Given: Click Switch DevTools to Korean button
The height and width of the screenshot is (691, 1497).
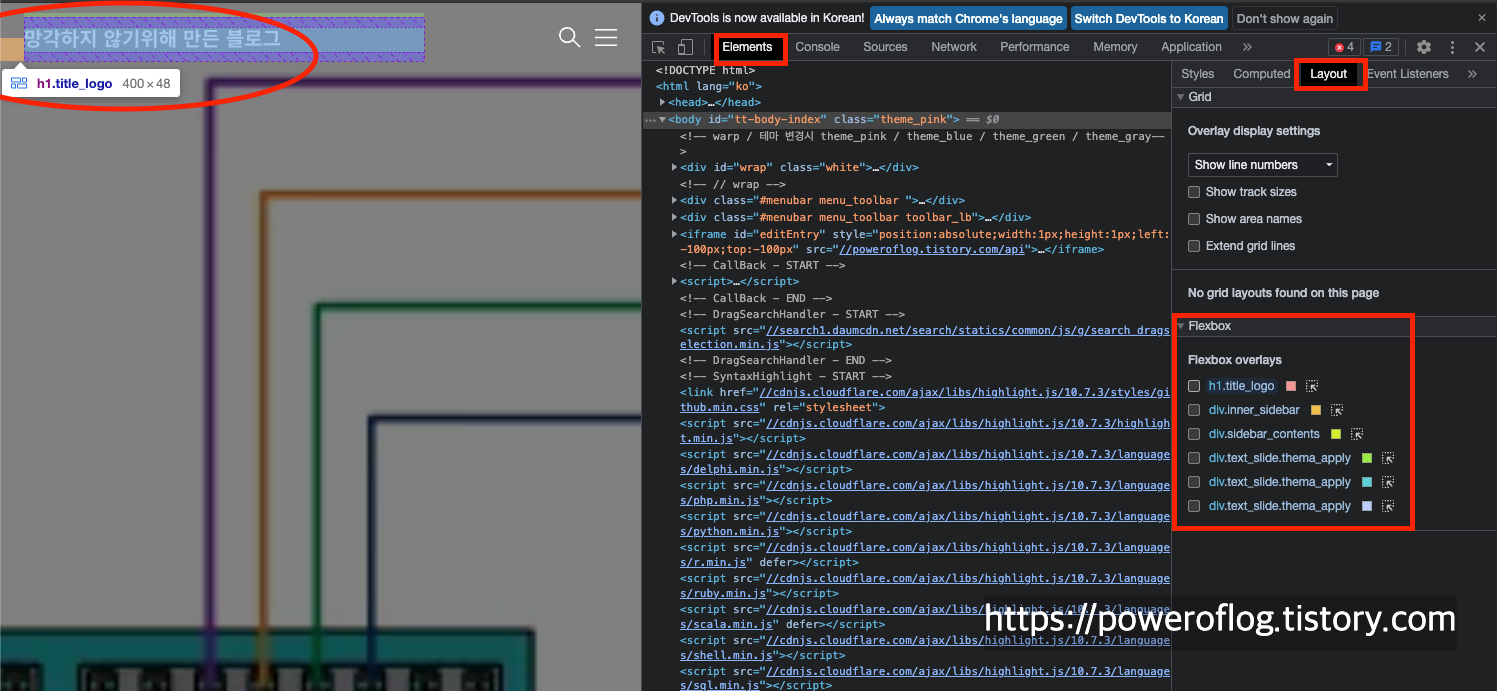Looking at the screenshot, I should (x=1148, y=18).
